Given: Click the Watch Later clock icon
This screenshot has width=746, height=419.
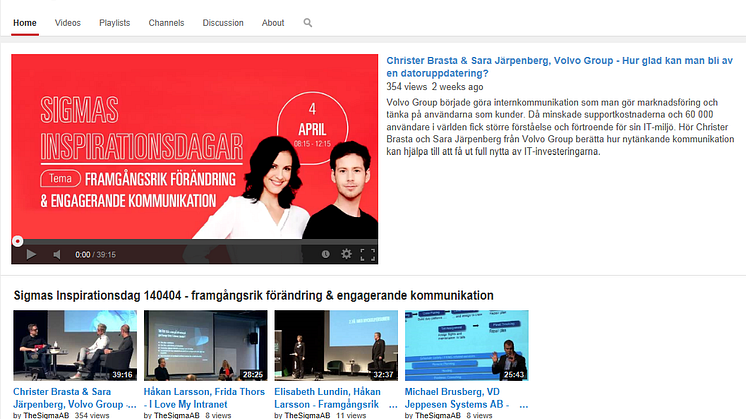Looking at the screenshot, I should 325,254.
